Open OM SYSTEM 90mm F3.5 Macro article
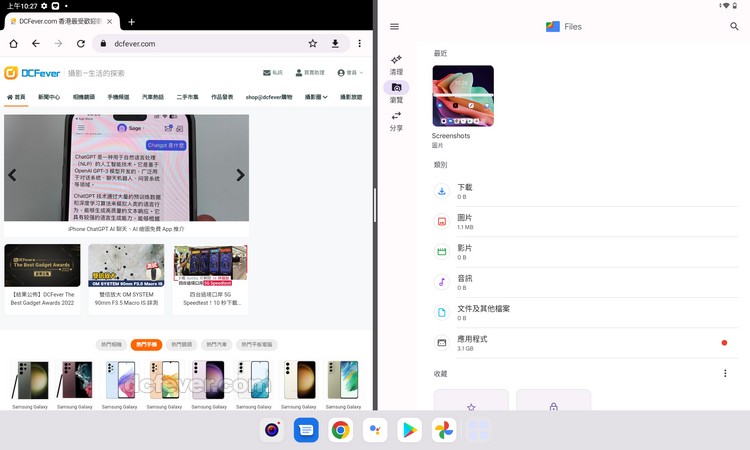750x450 pixels. (126, 279)
